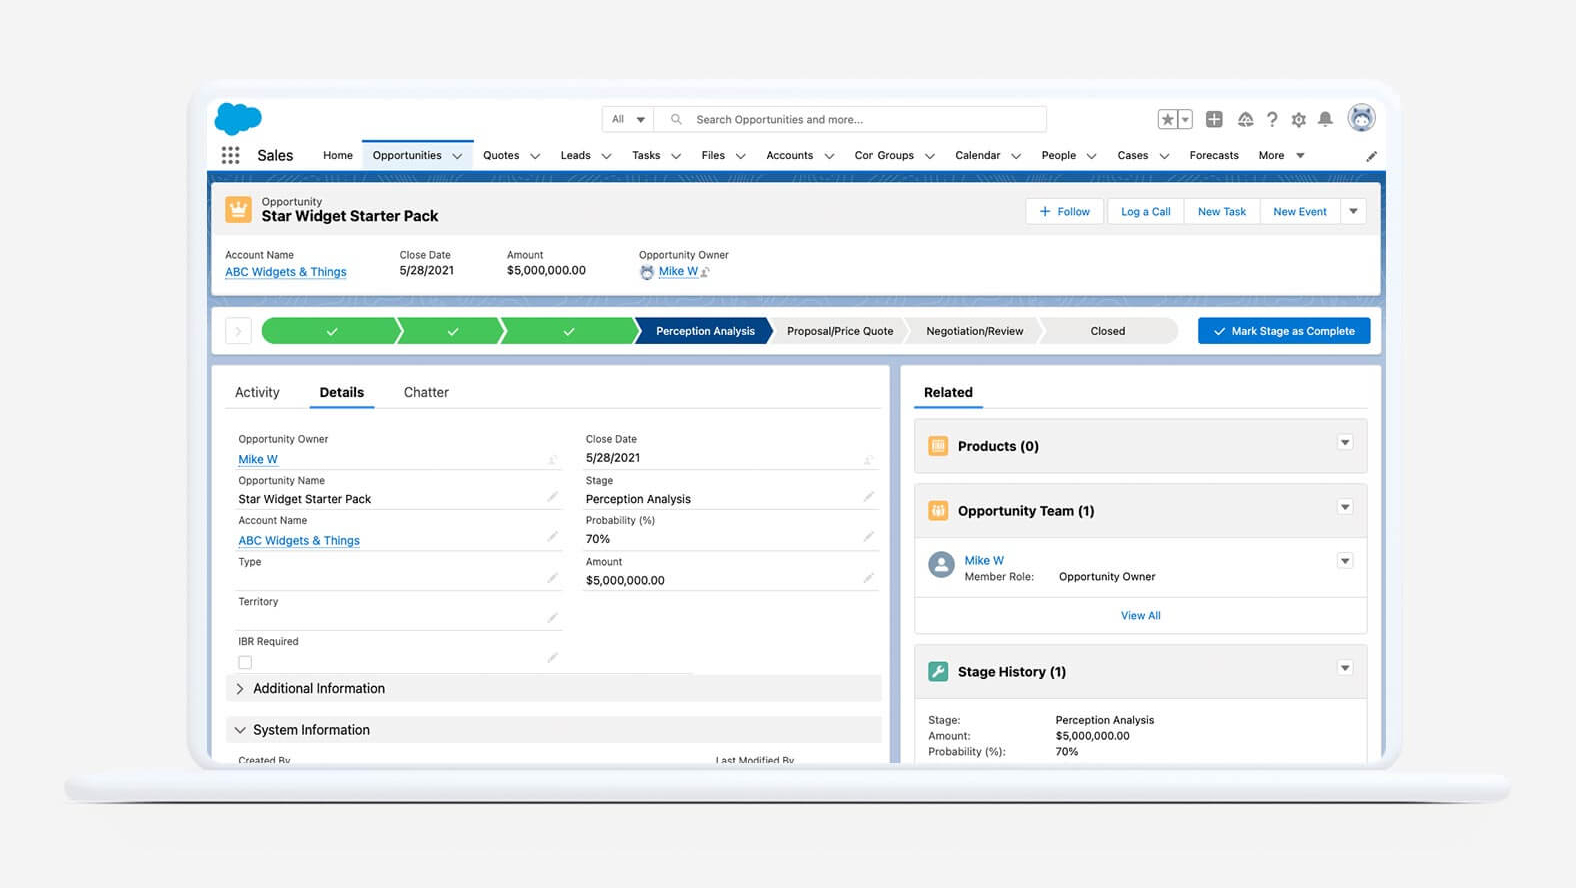Click the Favorites star icon
The height and width of the screenshot is (888, 1576).
(1167, 119)
